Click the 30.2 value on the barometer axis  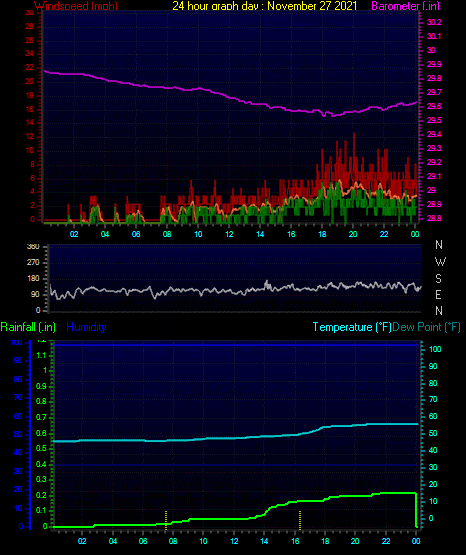pyautogui.click(x=434, y=22)
